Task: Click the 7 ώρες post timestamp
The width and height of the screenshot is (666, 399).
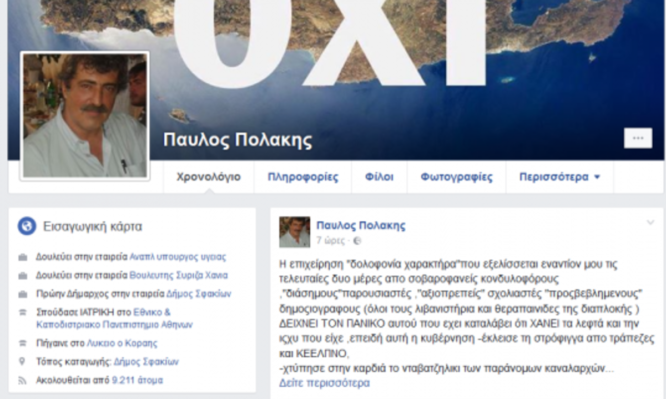Action: [331, 241]
